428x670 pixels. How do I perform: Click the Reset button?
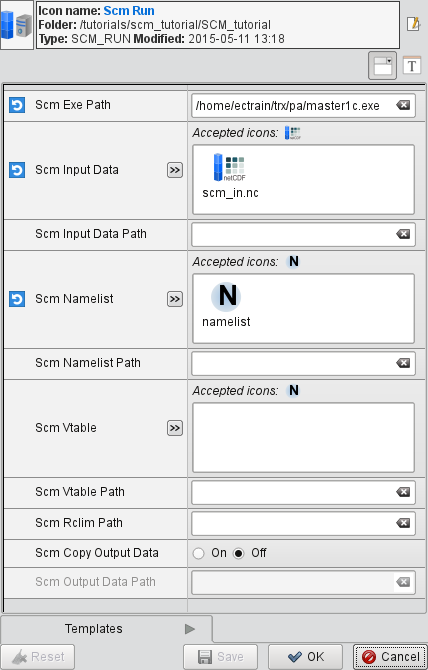[38, 657]
